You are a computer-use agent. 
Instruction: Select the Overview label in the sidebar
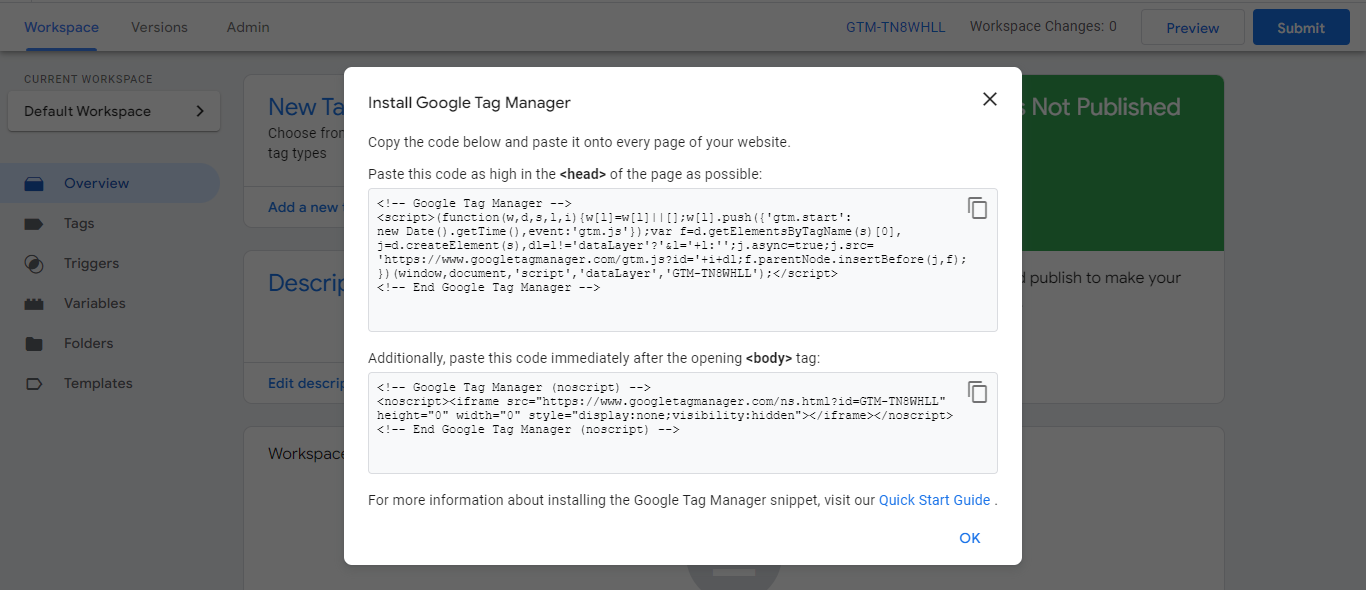97,183
